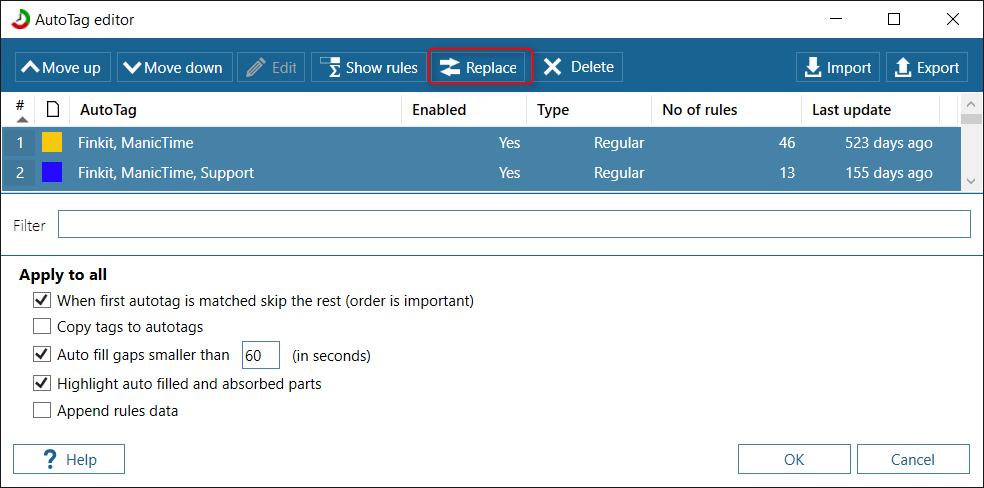This screenshot has width=984, height=488.
Task: Toggle 'Auto fill gaps smaller than' checkbox
Action: 42,354
